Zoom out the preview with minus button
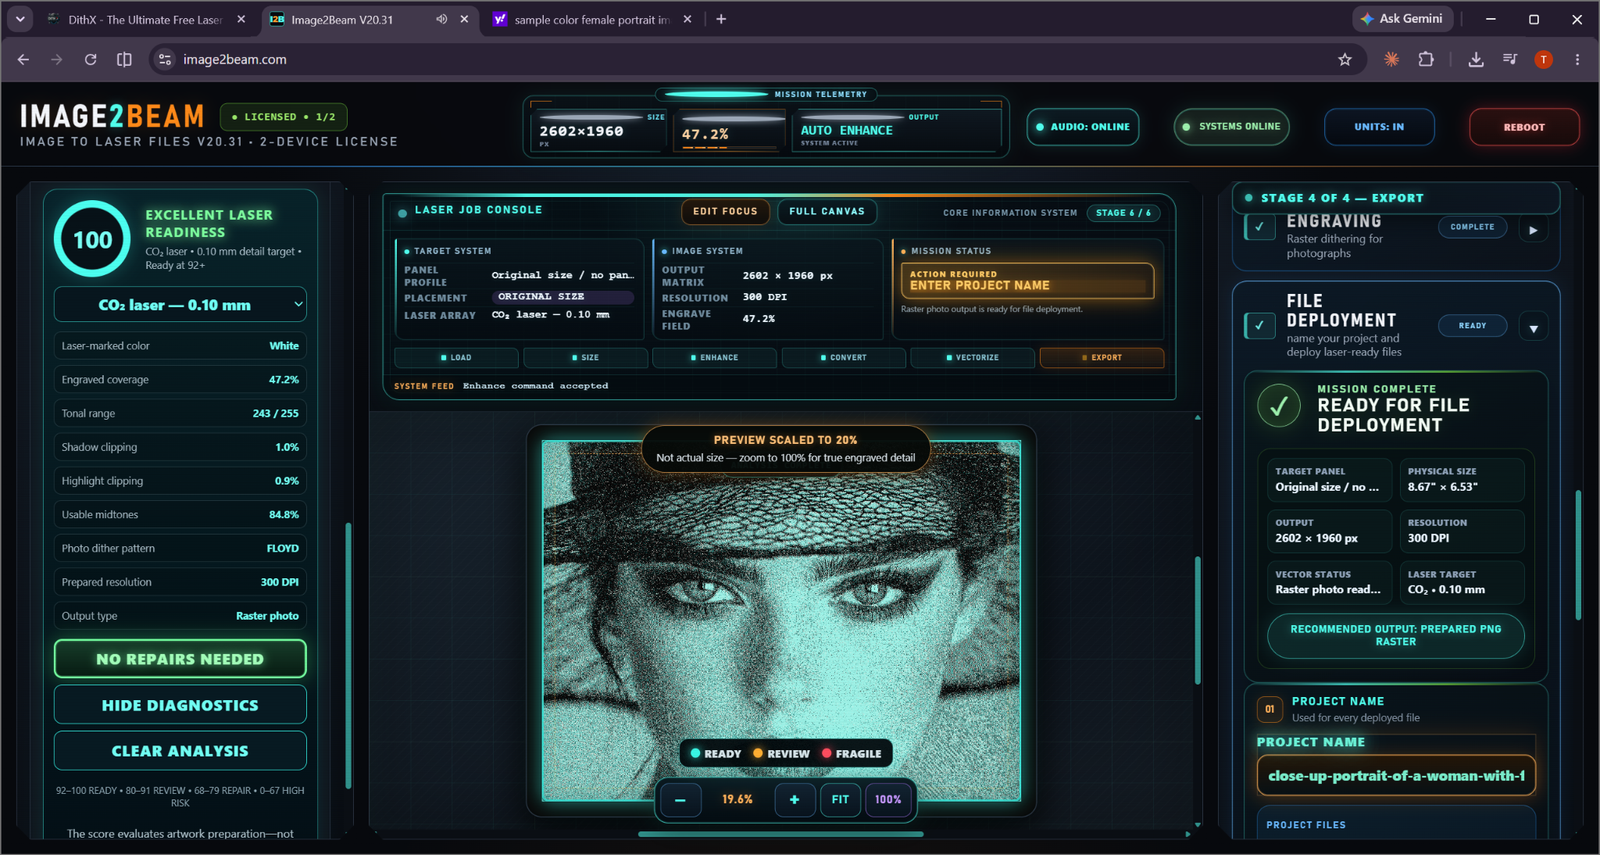The width and height of the screenshot is (1600, 855). click(x=681, y=800)
